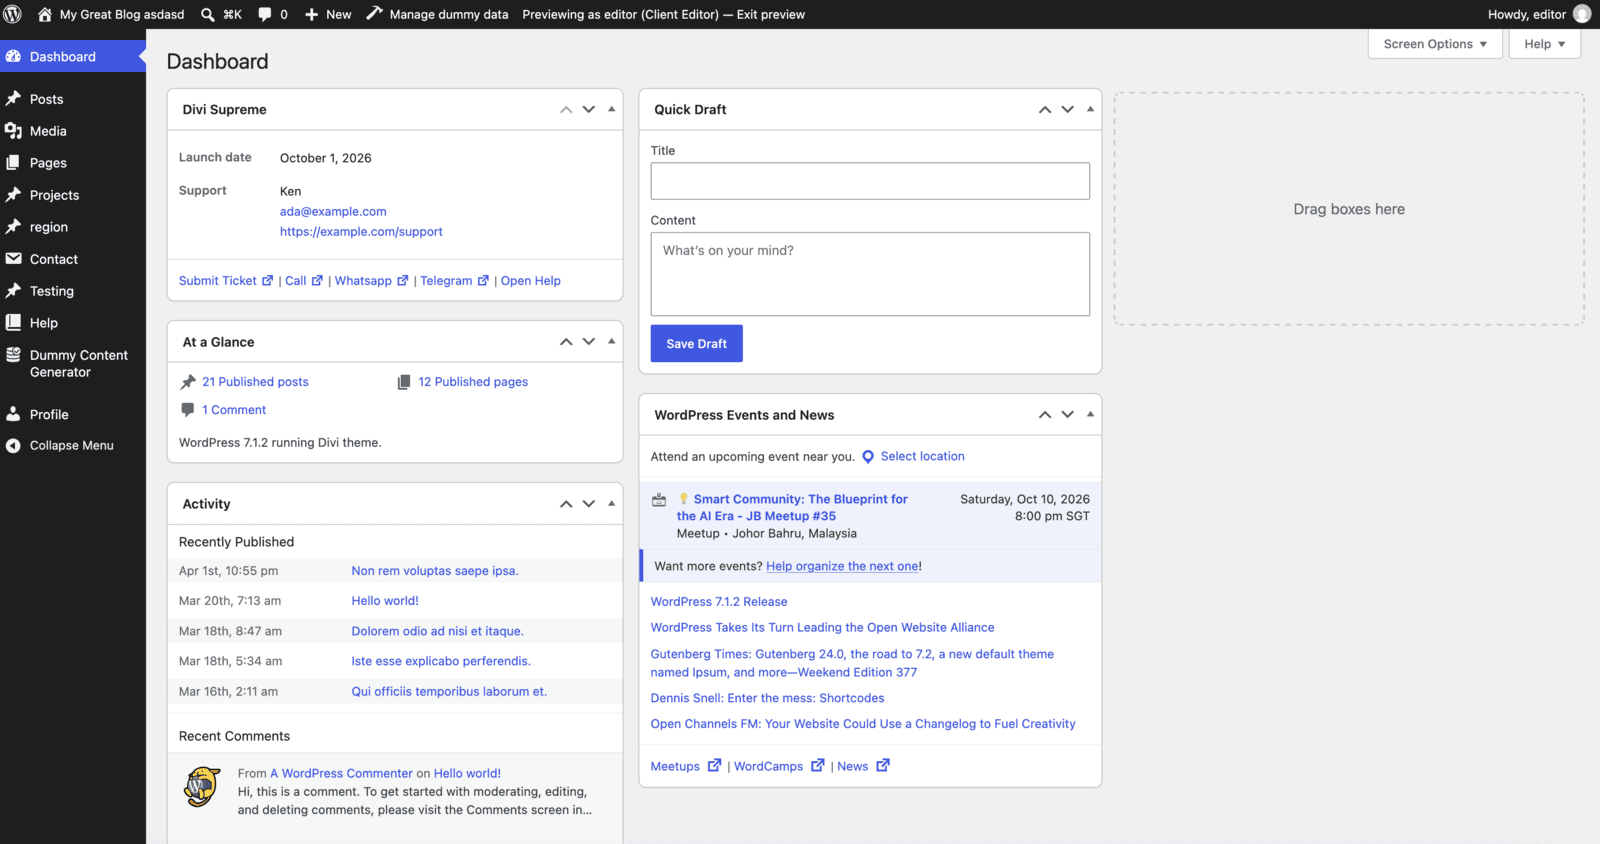Screen dimensions: 1600x844
Task: Open the WordPress logo menu
Action: [x=13, y=14]
